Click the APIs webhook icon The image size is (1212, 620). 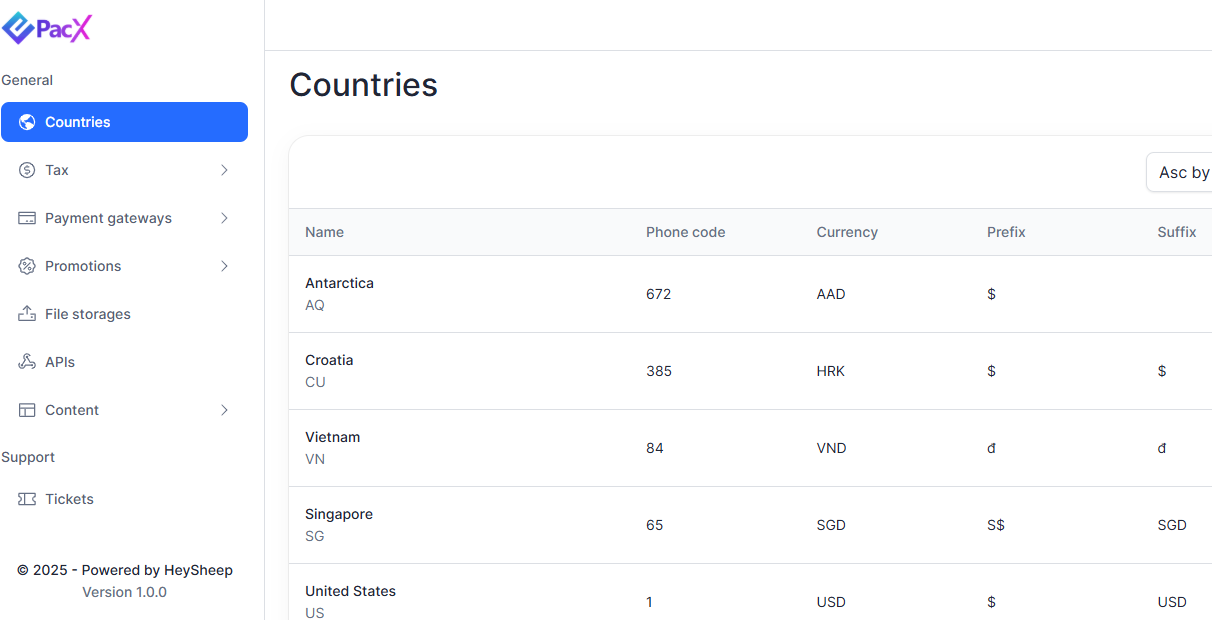tap(27, 362)
